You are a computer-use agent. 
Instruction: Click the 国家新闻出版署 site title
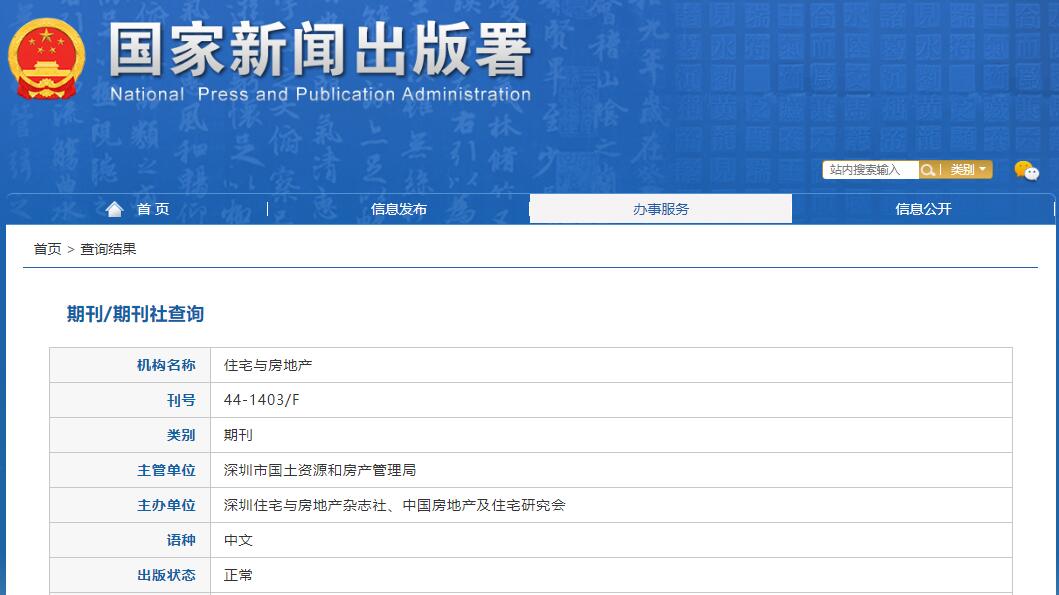point(320,49)
